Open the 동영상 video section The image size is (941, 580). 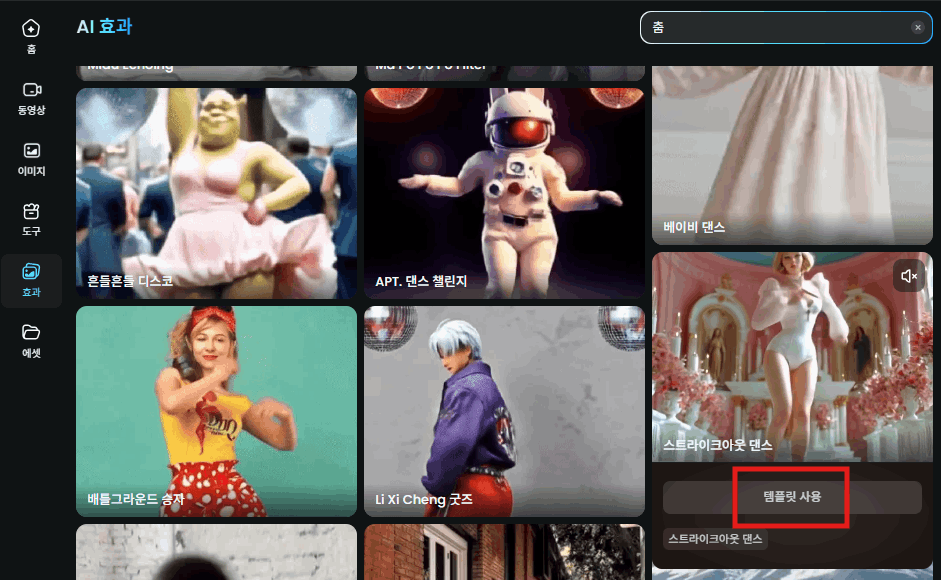[x=31, y=98]
